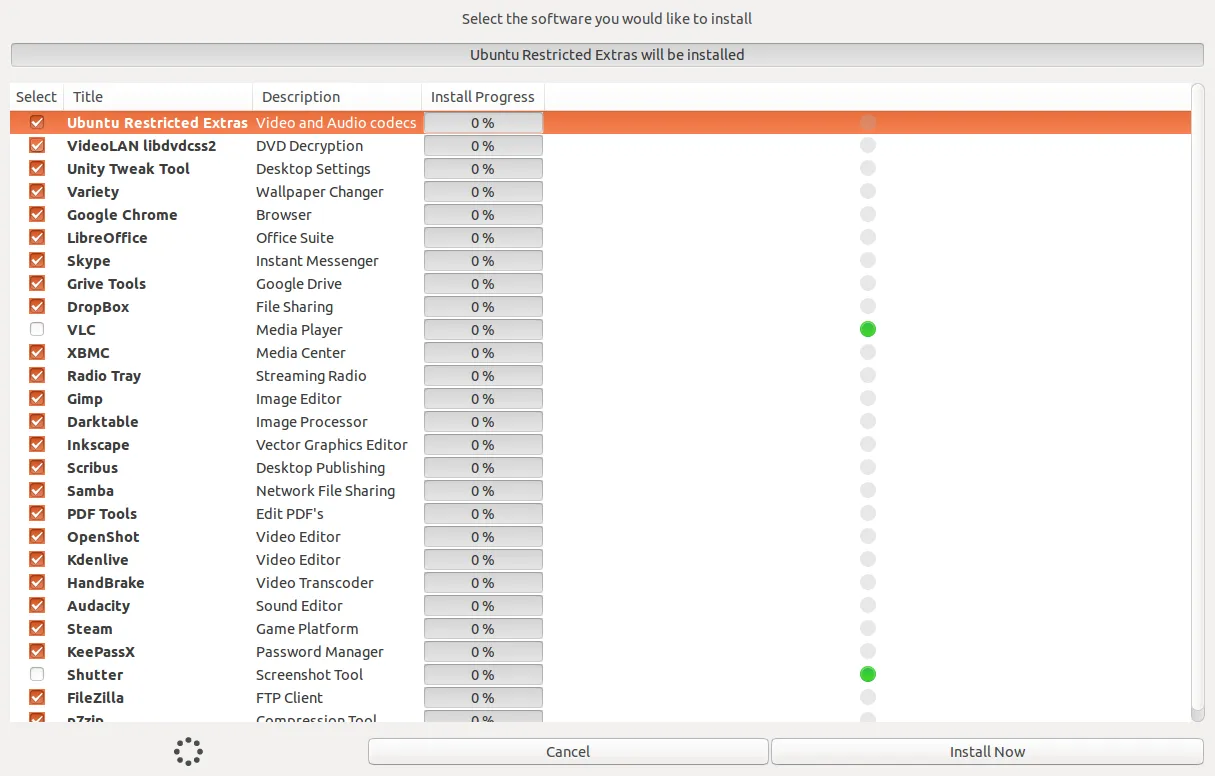Click the Inkscape install progress bar
1215x776 pixels.
point(483,445)
